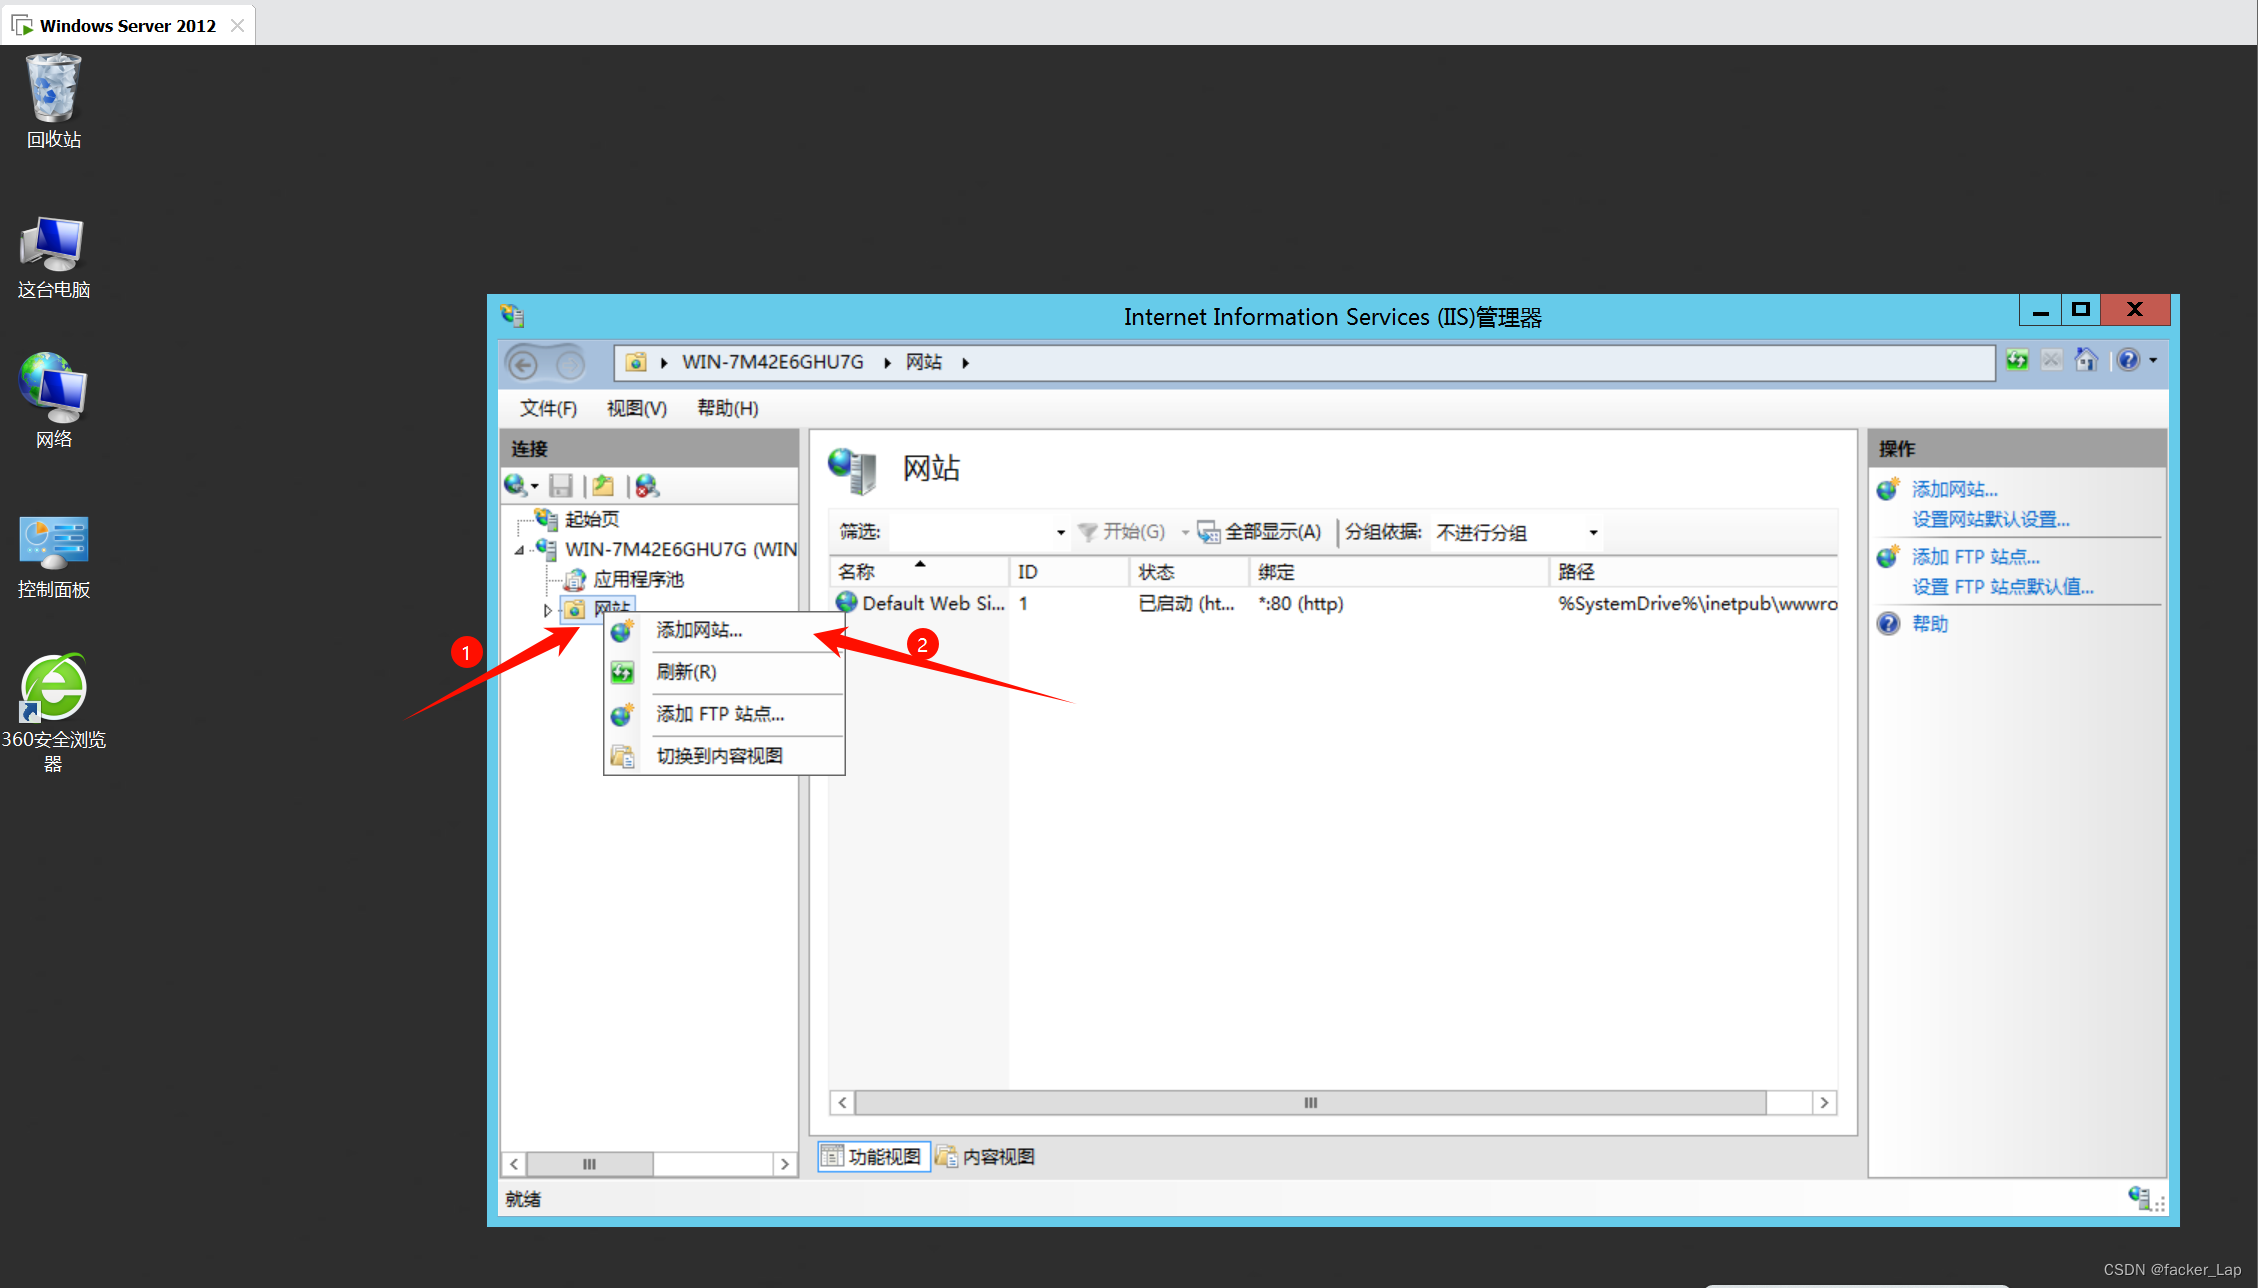Image resolution: width=2258 pixels, height=1288 pixels.
Task: Collapse the WIN-7M42E6GHU7G server tree node
Action: (519, 550)
